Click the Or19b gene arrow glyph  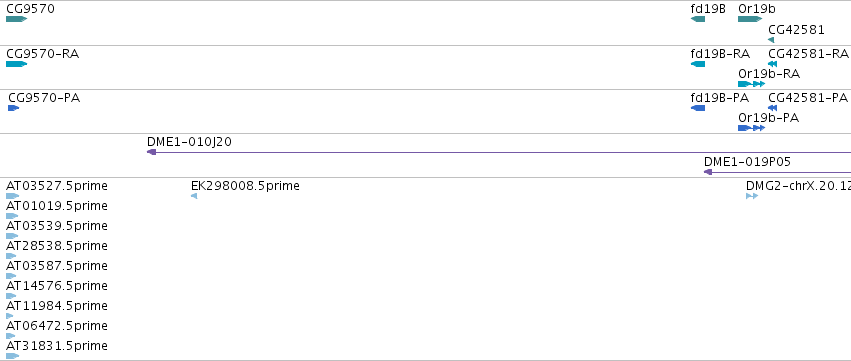[750, 19]
